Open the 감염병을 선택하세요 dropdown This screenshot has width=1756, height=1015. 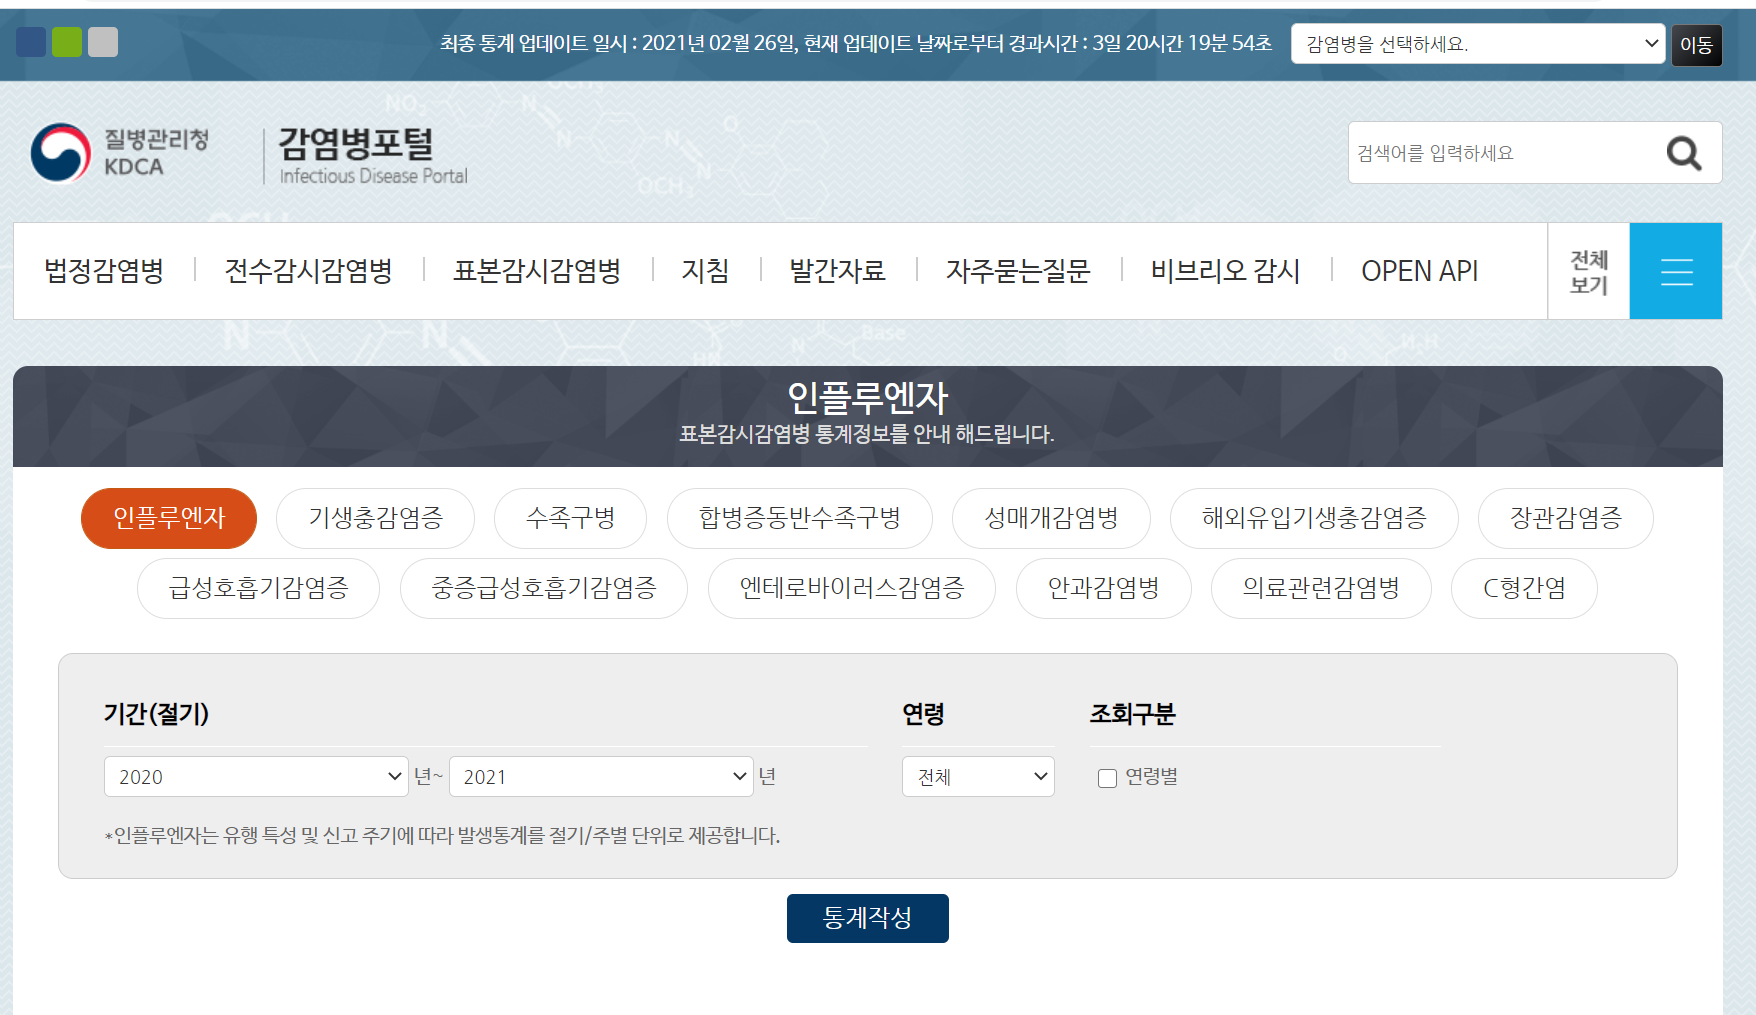tap(1477, 44)
